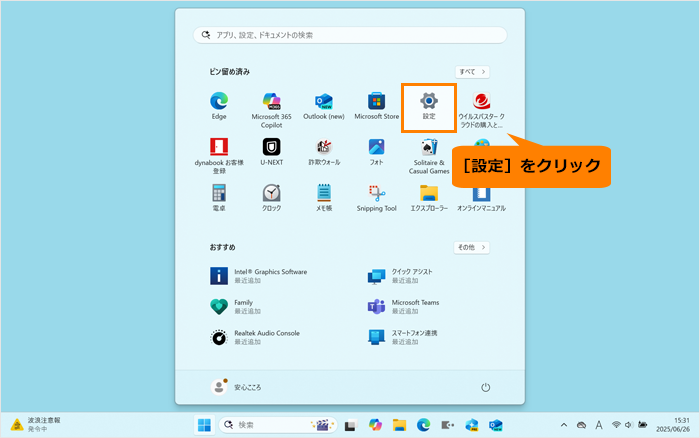Open Wi-Fi network tray icon

pyautogui.click(x=616, y=425)
